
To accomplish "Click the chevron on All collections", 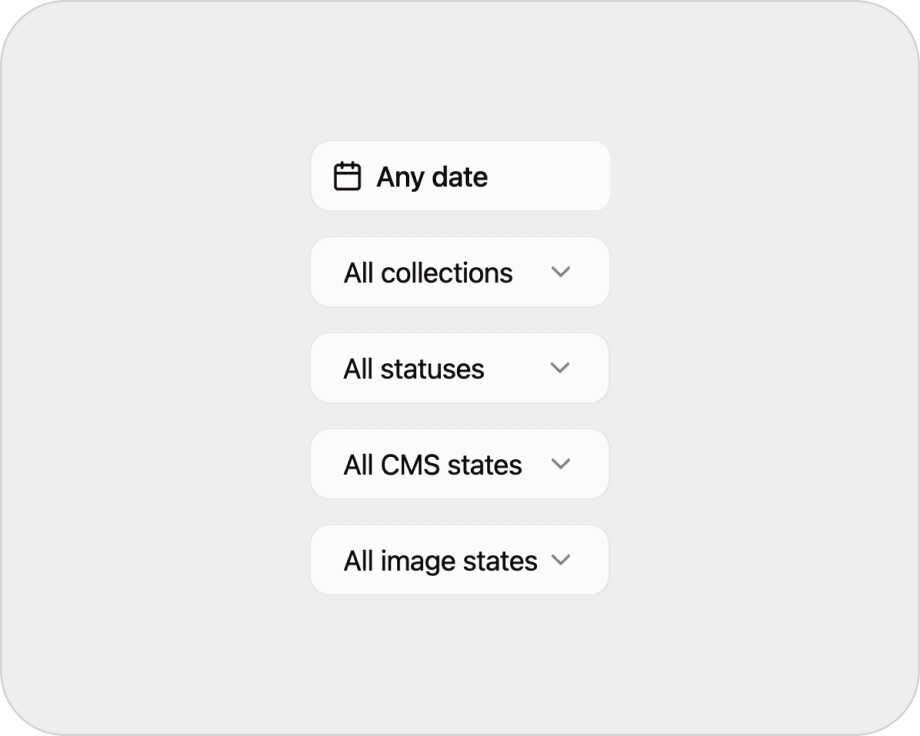I will [561, 272].
